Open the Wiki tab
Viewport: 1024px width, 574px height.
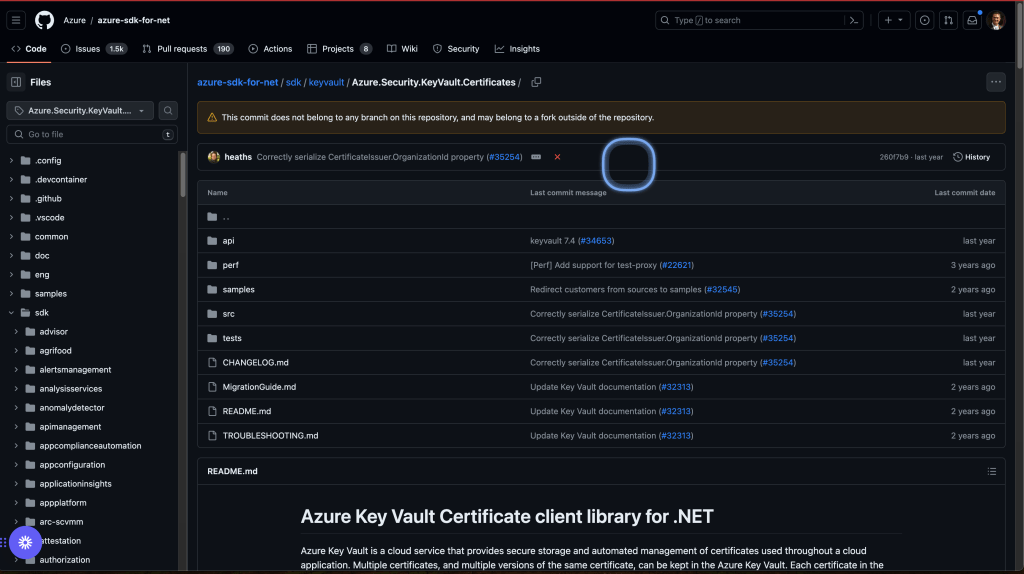pyautogui.click(x=402, y=49)
